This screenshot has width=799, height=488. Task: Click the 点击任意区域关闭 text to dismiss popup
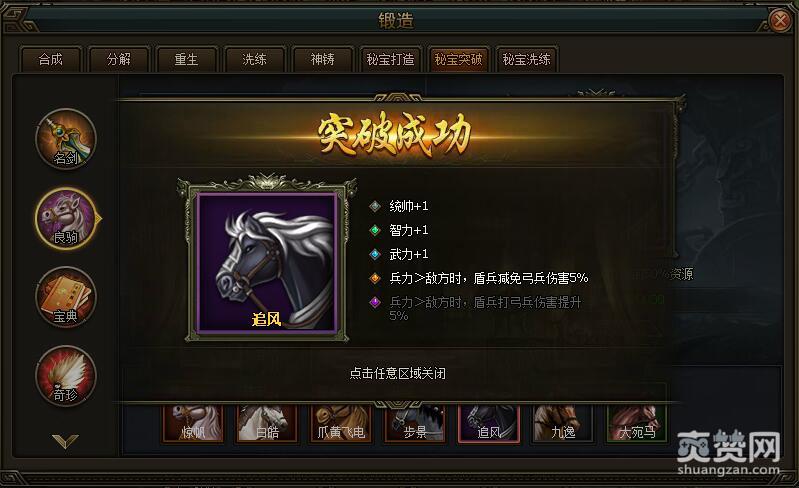tap(397, 373)
